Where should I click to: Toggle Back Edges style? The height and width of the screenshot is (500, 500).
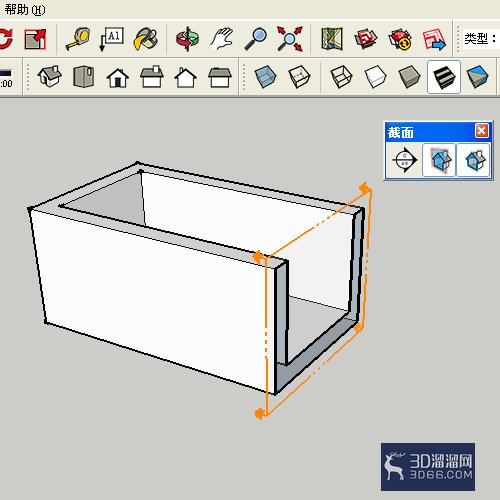click(x=299, y=77)
